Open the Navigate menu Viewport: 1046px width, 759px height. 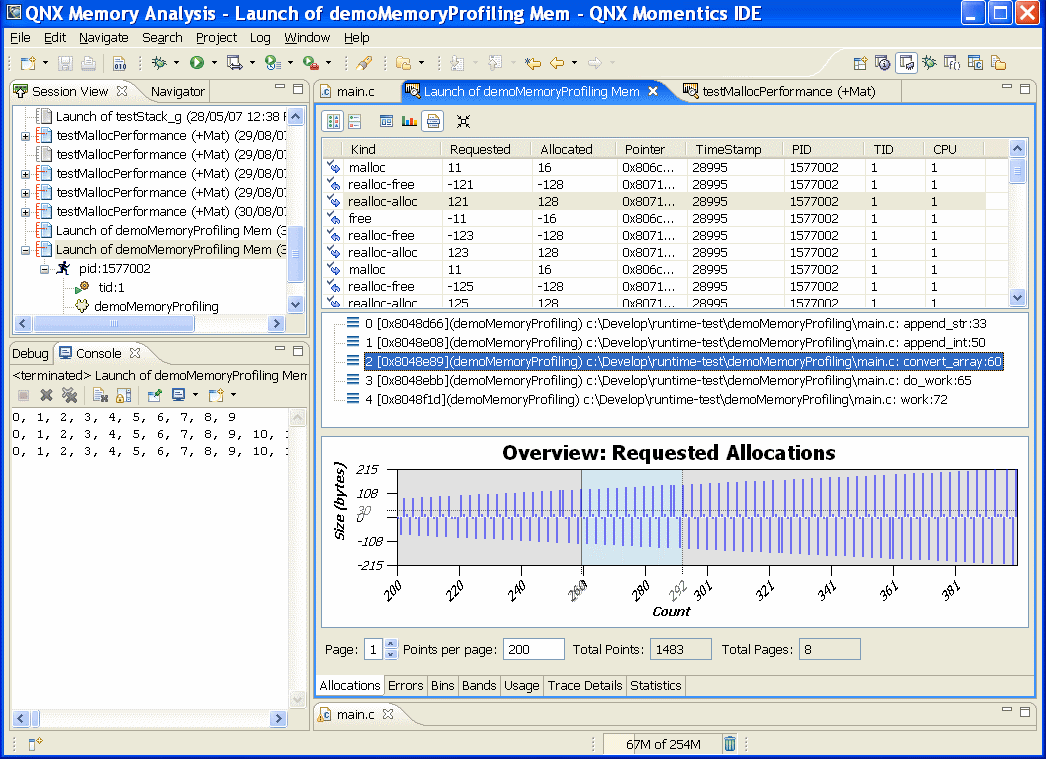(x=103, y=38)
